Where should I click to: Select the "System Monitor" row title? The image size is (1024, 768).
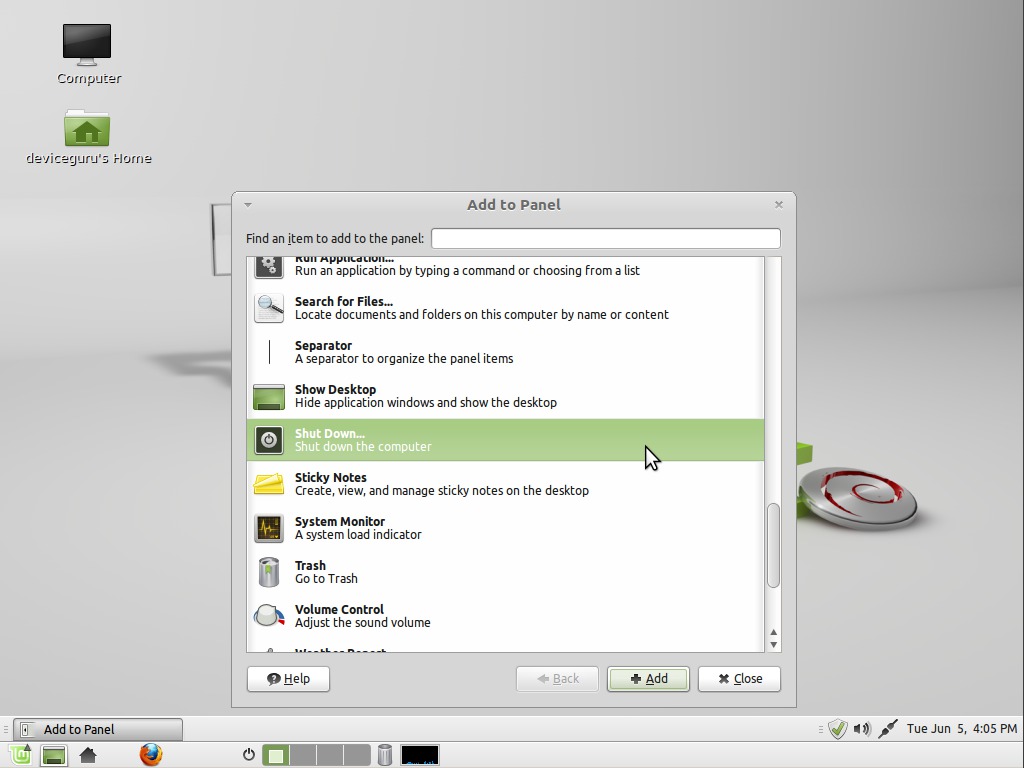[340, 521]
